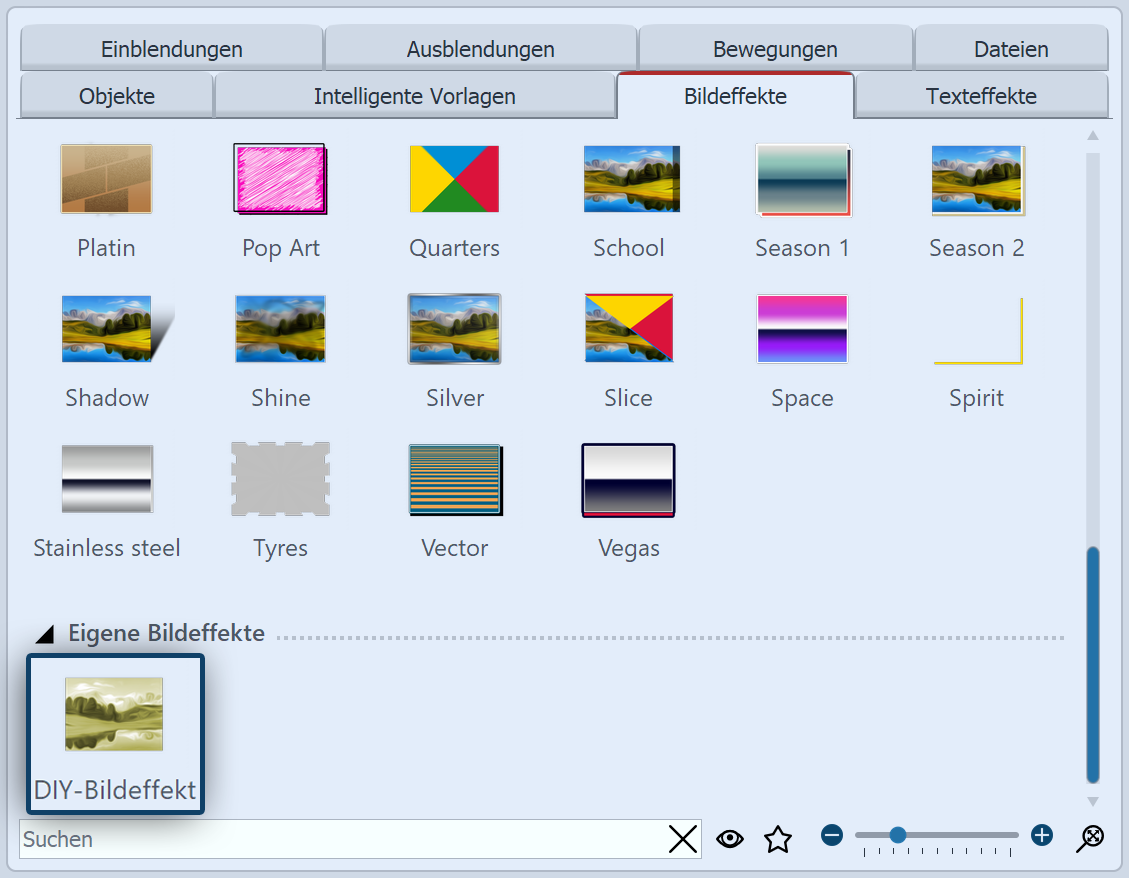This screenshot has height=878, width=1129.
Task: Click the thumbnail size slider
Action: pyautogui.click(x=898, y=834)
